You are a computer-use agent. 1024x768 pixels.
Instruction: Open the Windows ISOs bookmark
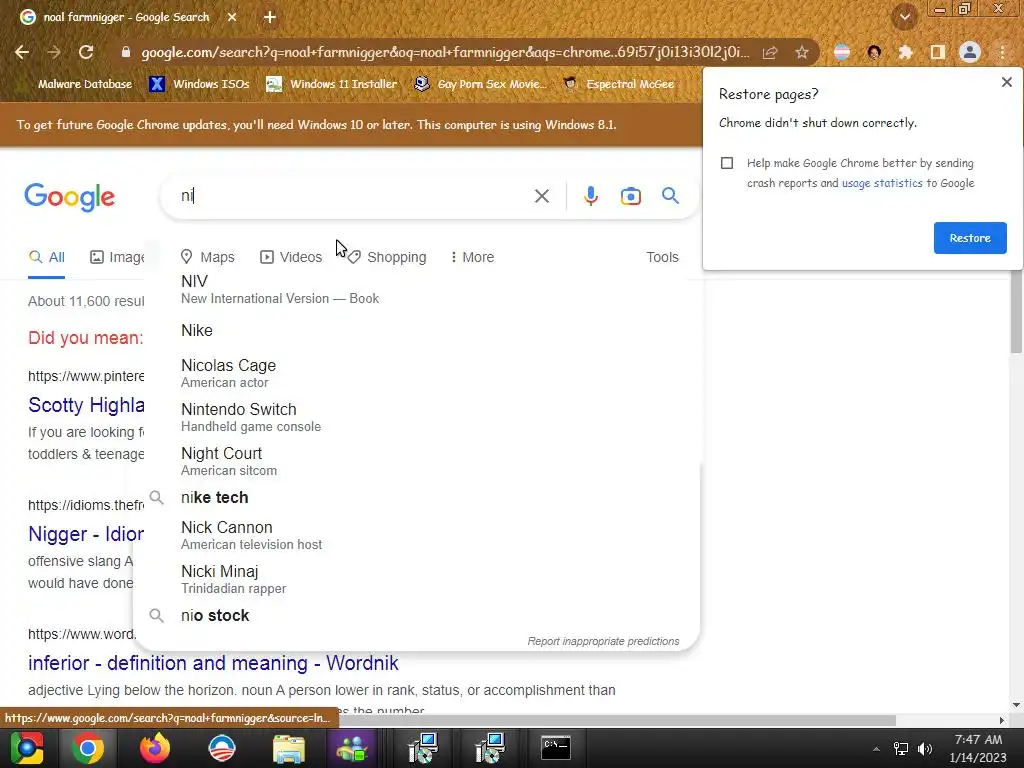200,84
